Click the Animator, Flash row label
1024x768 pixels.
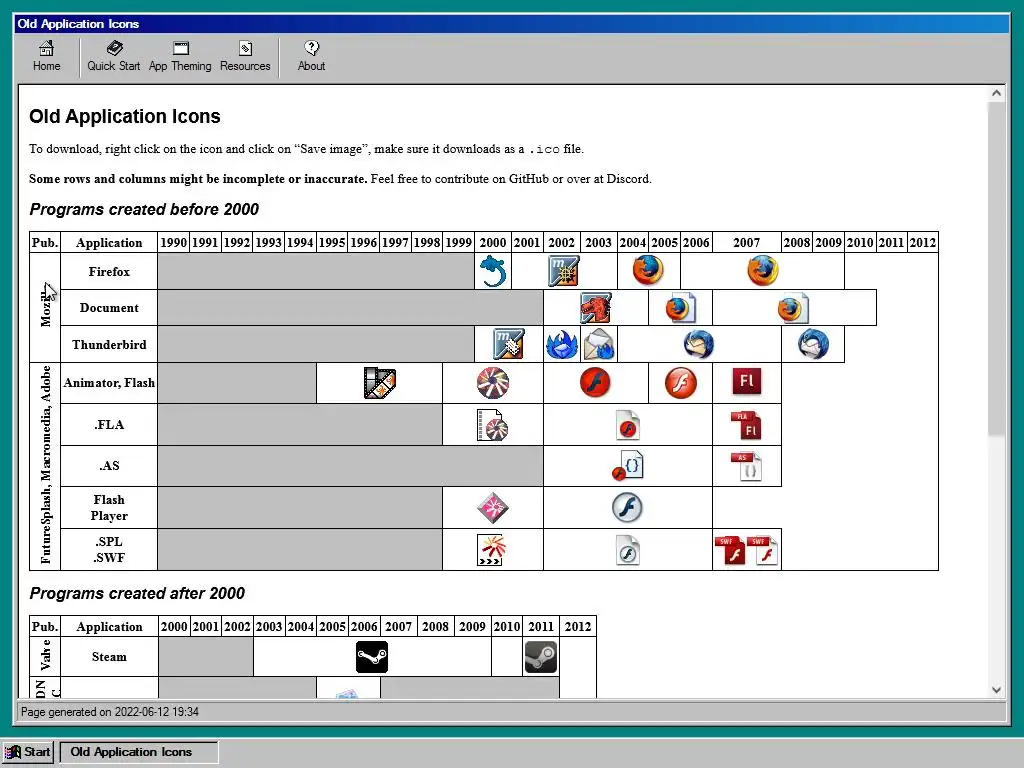click(x=109, y=383)
